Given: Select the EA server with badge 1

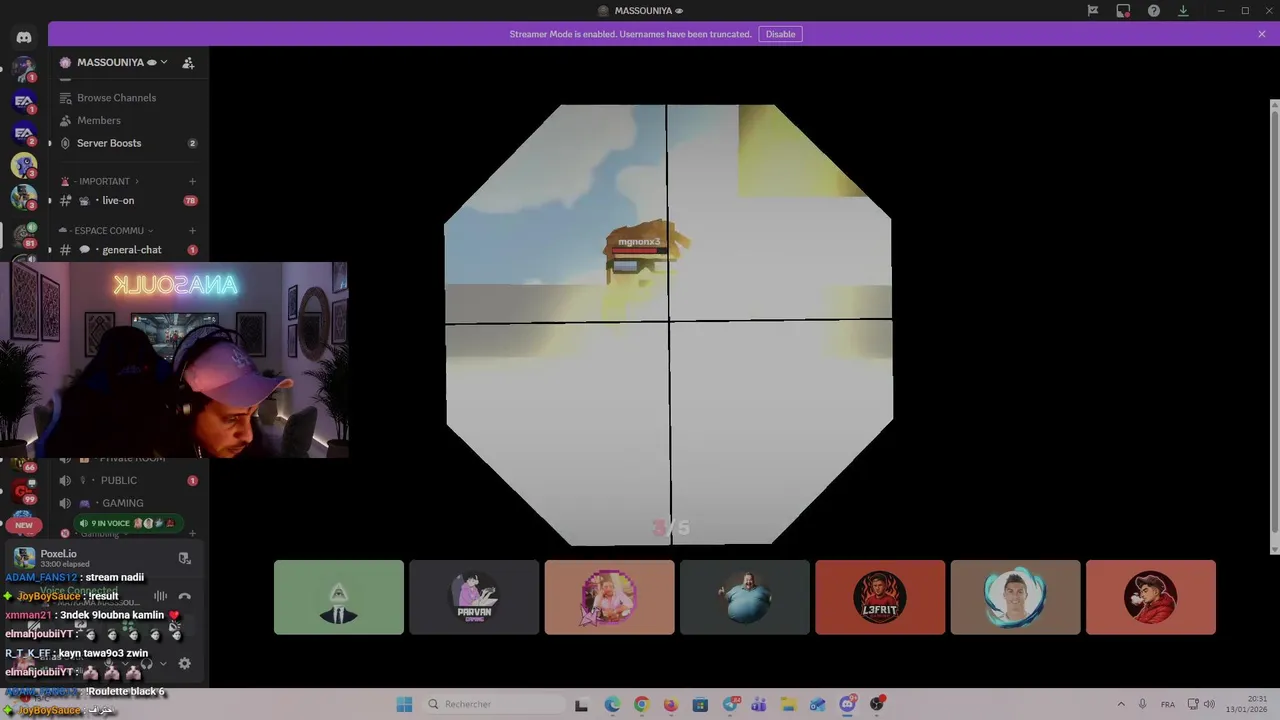Looking at the screenshot, I should (x=24, y=101).
